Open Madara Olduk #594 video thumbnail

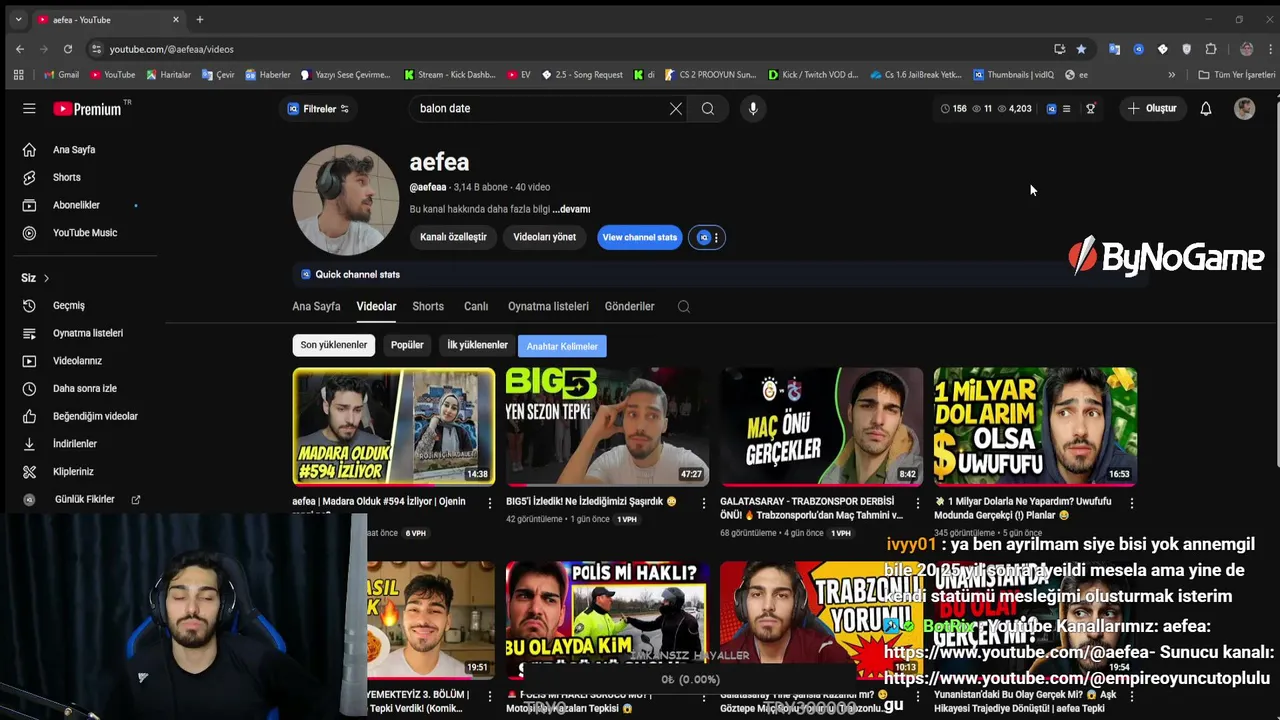pos(394,426)
